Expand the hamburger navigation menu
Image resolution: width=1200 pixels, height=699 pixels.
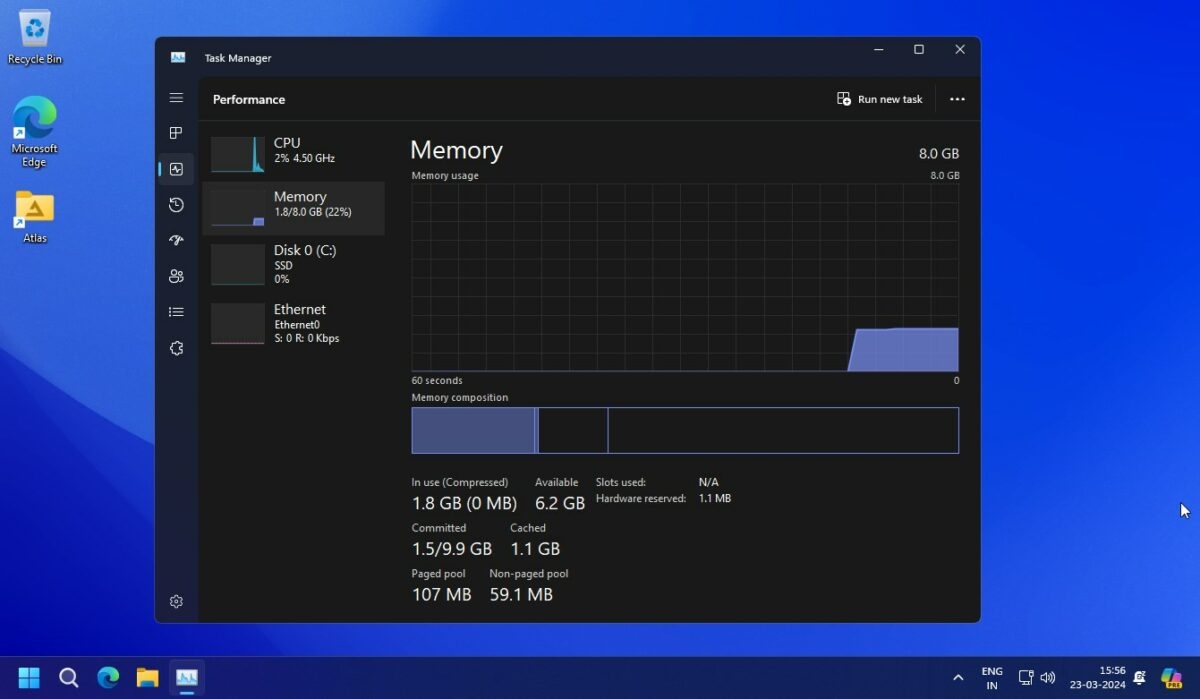(x=176, y=98)
